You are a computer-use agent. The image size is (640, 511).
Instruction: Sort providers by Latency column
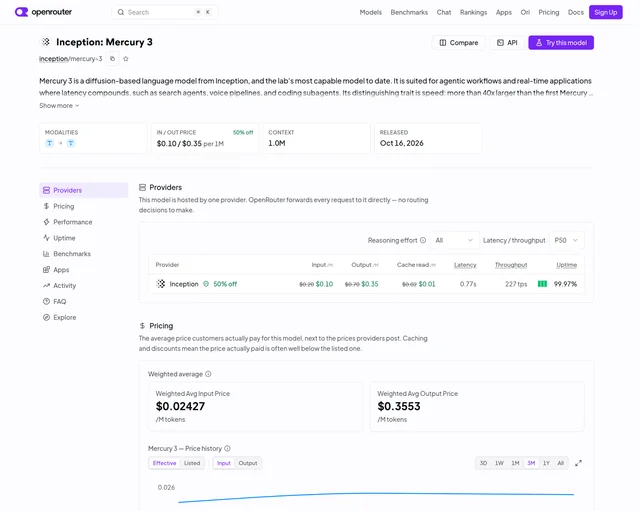point(465,265)
